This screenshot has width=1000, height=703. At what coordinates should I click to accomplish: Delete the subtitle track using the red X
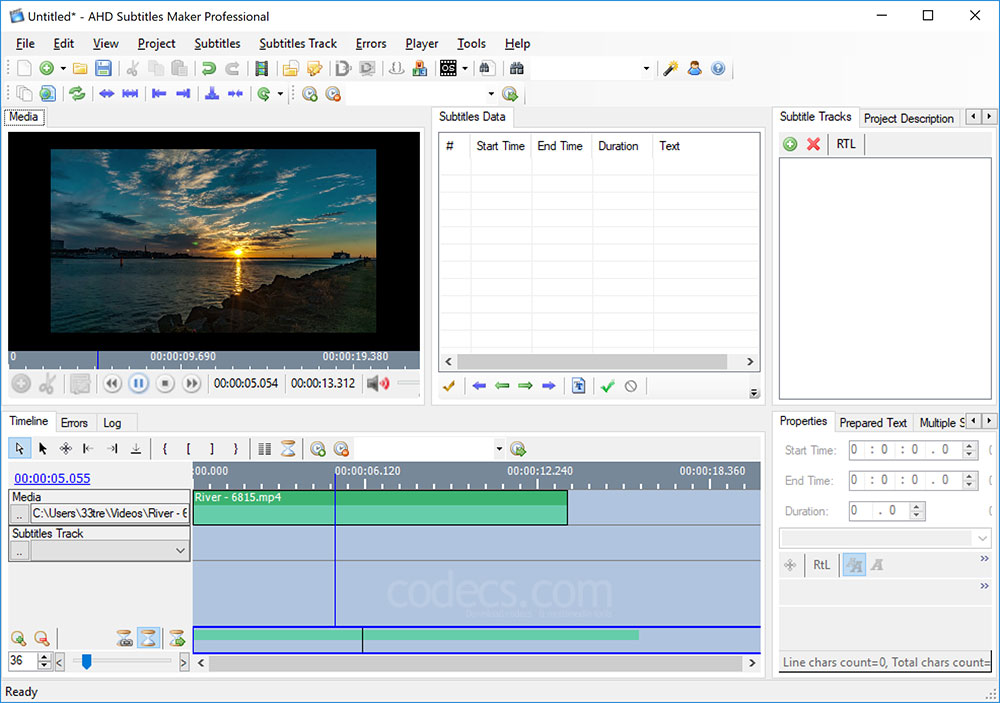pyautogui.click(x=813, y=143)
